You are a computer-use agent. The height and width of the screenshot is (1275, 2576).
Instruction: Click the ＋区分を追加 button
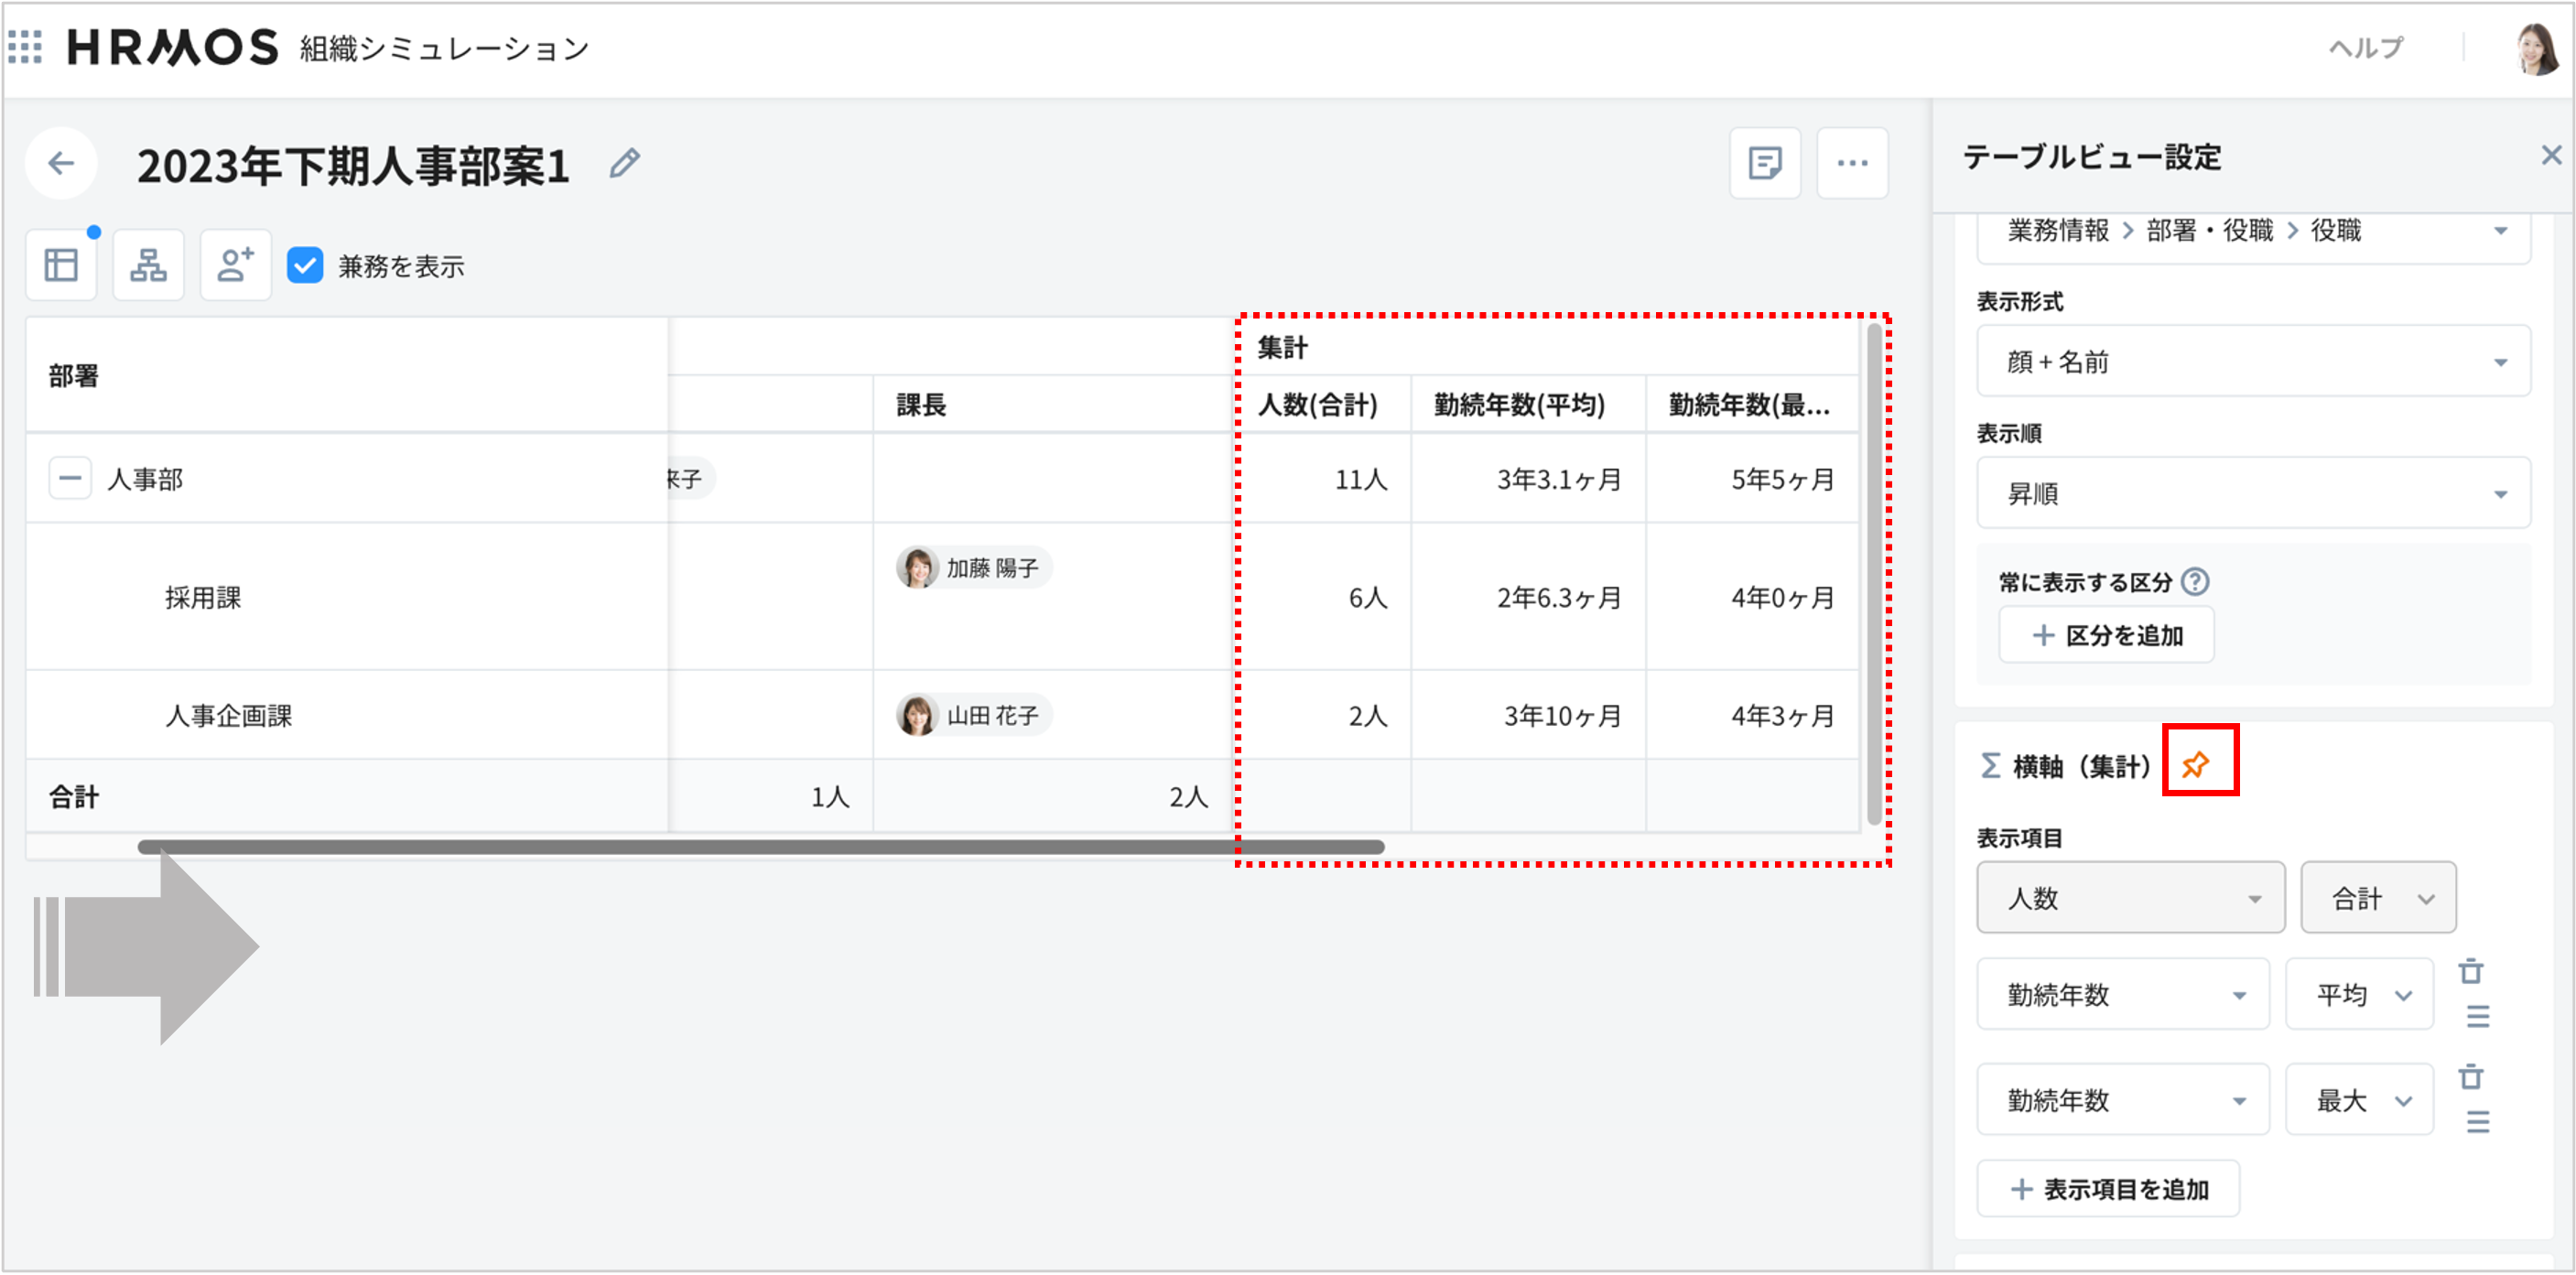[2106, 635]
